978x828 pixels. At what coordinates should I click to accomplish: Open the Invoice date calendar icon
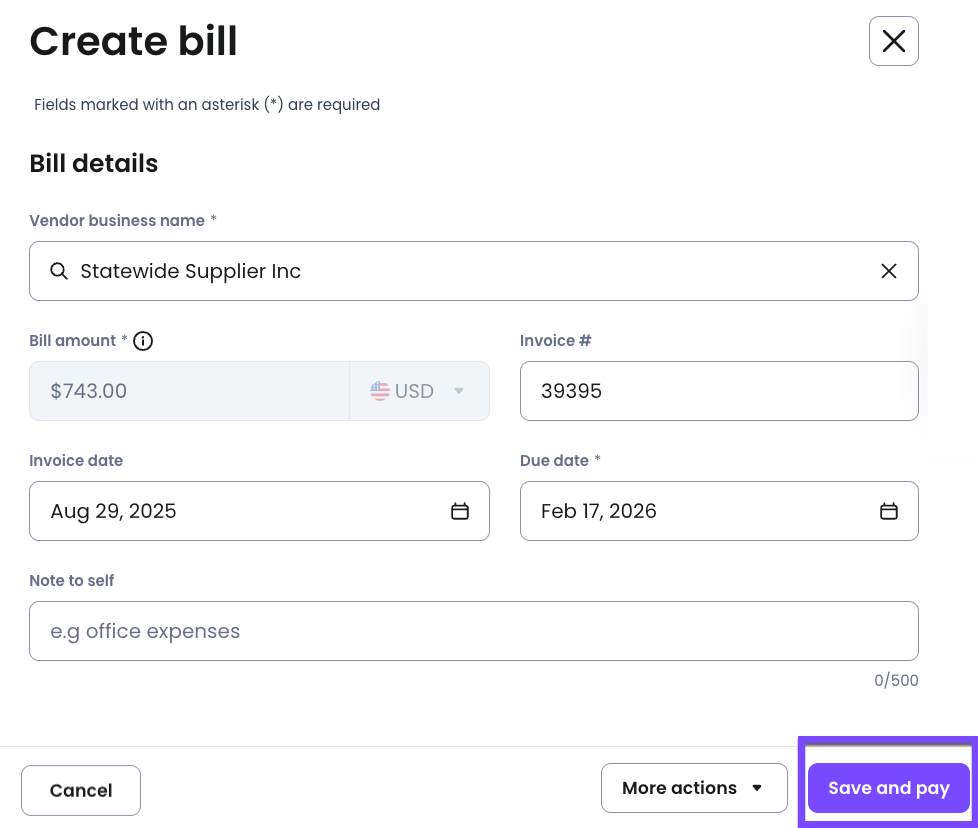(x=459, y=511)
